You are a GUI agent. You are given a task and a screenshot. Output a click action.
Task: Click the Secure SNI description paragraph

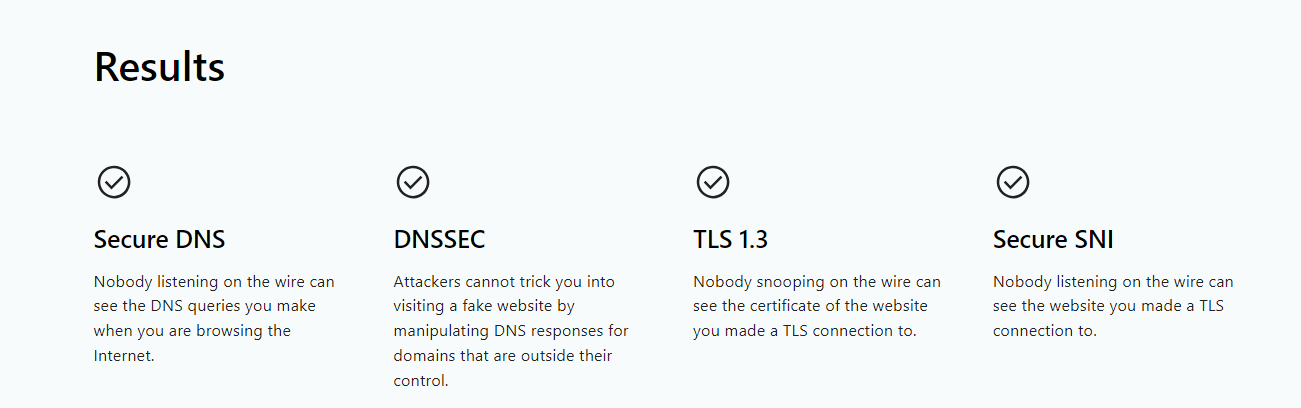tap(1113, 306)
